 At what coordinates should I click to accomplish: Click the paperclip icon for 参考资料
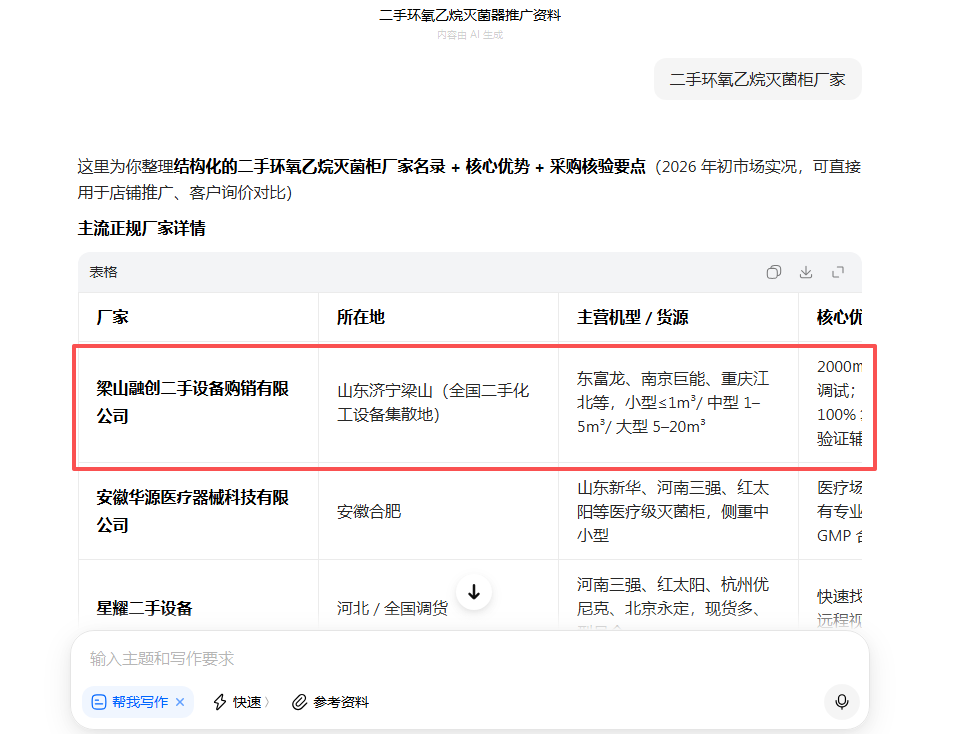(x=299, y=702)
